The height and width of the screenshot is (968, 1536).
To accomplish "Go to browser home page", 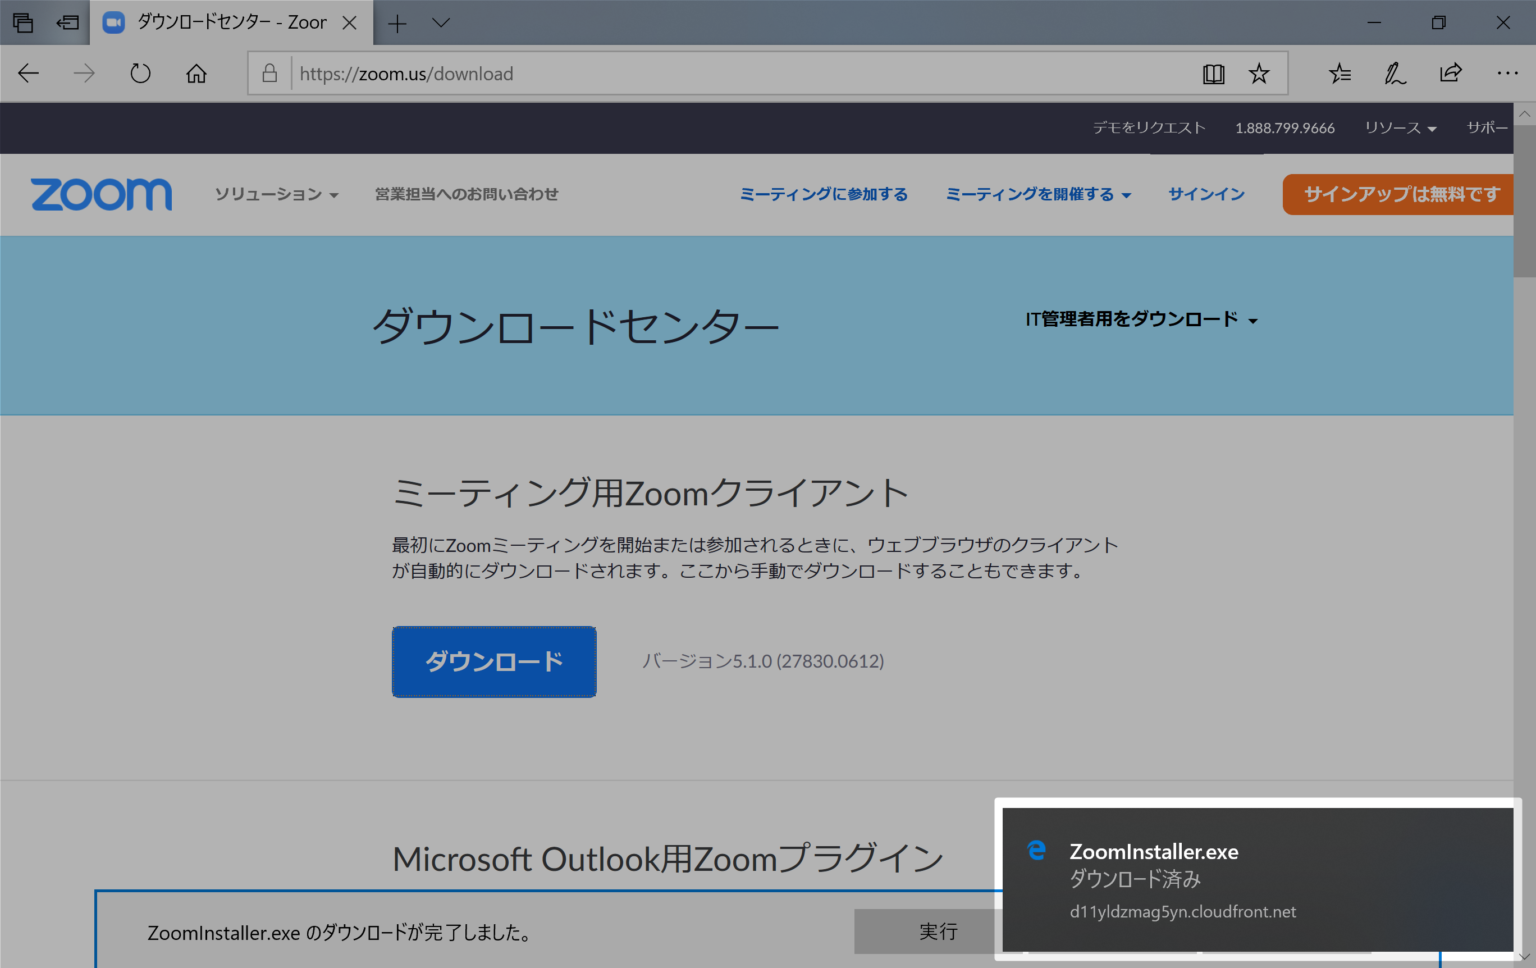I will coord(196,73).
